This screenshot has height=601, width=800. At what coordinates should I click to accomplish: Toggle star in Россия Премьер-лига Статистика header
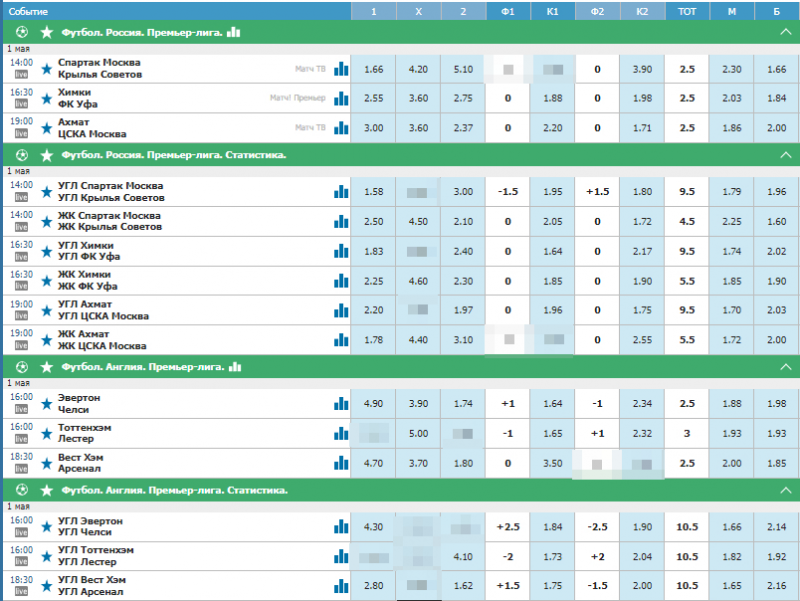tap(46, 155)
